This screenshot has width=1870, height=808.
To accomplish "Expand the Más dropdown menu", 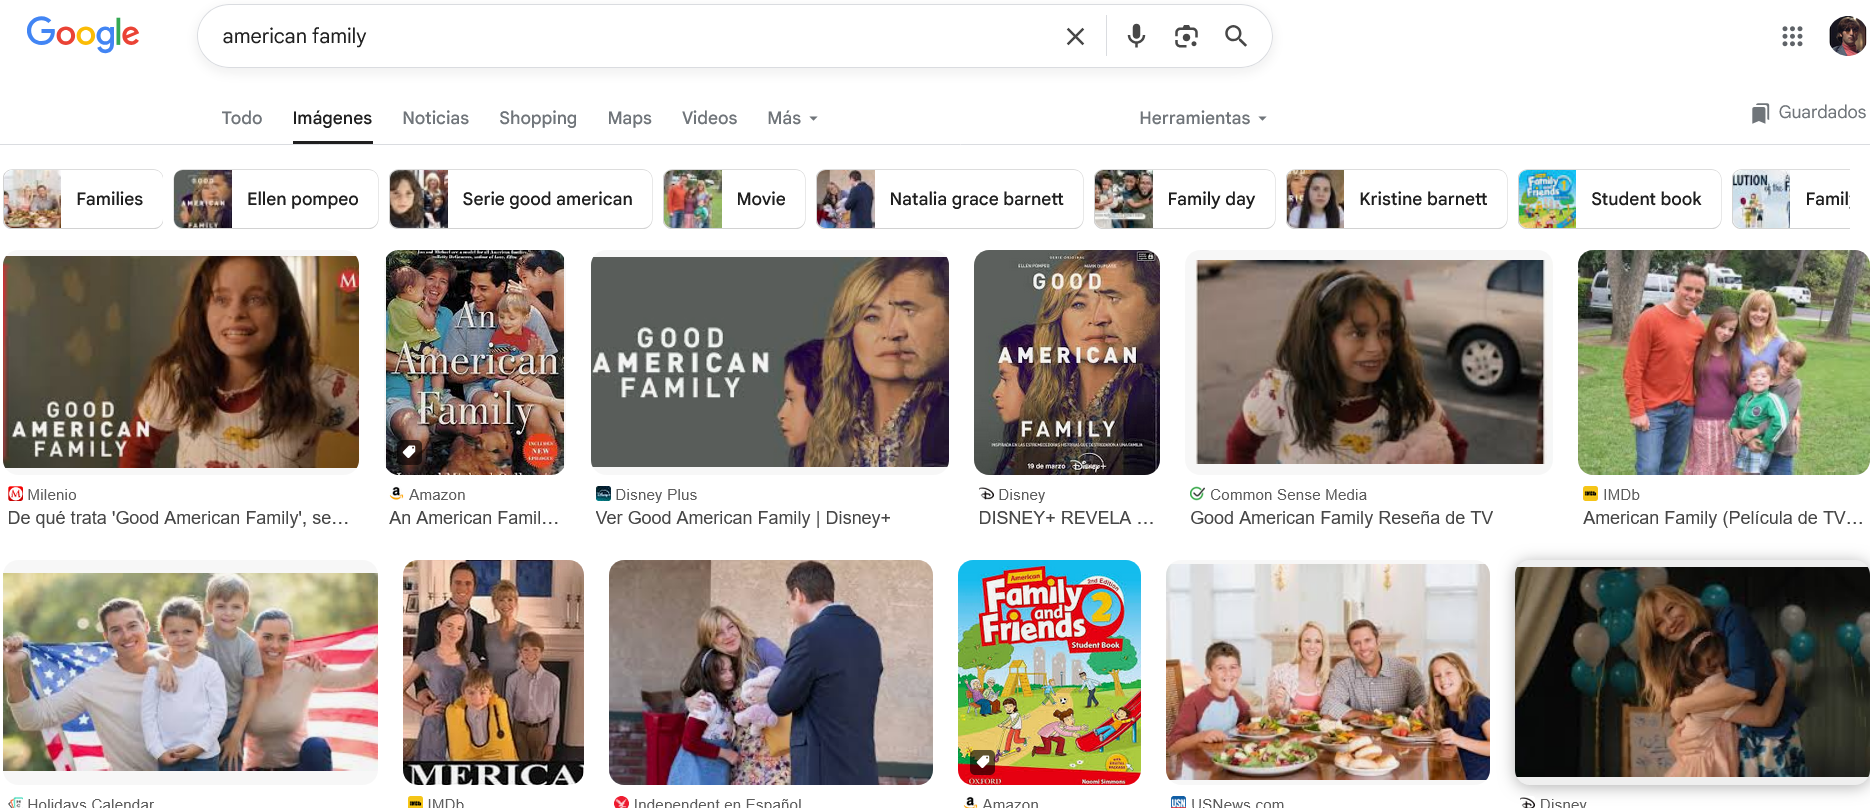I will click(792, 118).
